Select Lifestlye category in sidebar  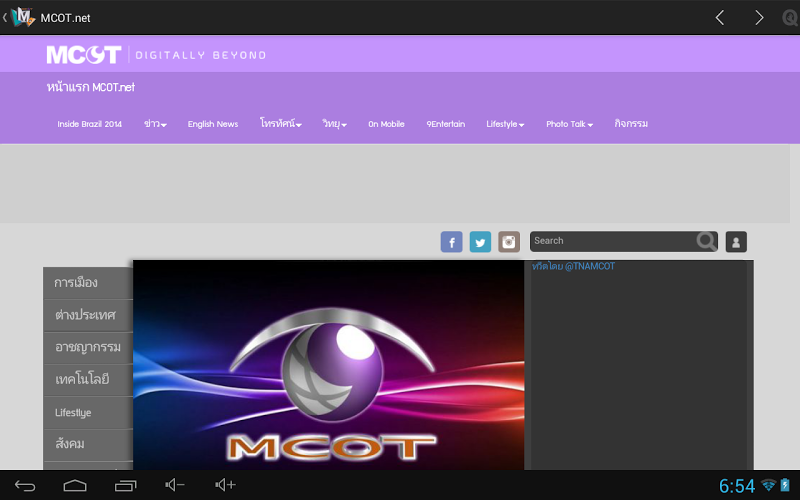point(88,412)
